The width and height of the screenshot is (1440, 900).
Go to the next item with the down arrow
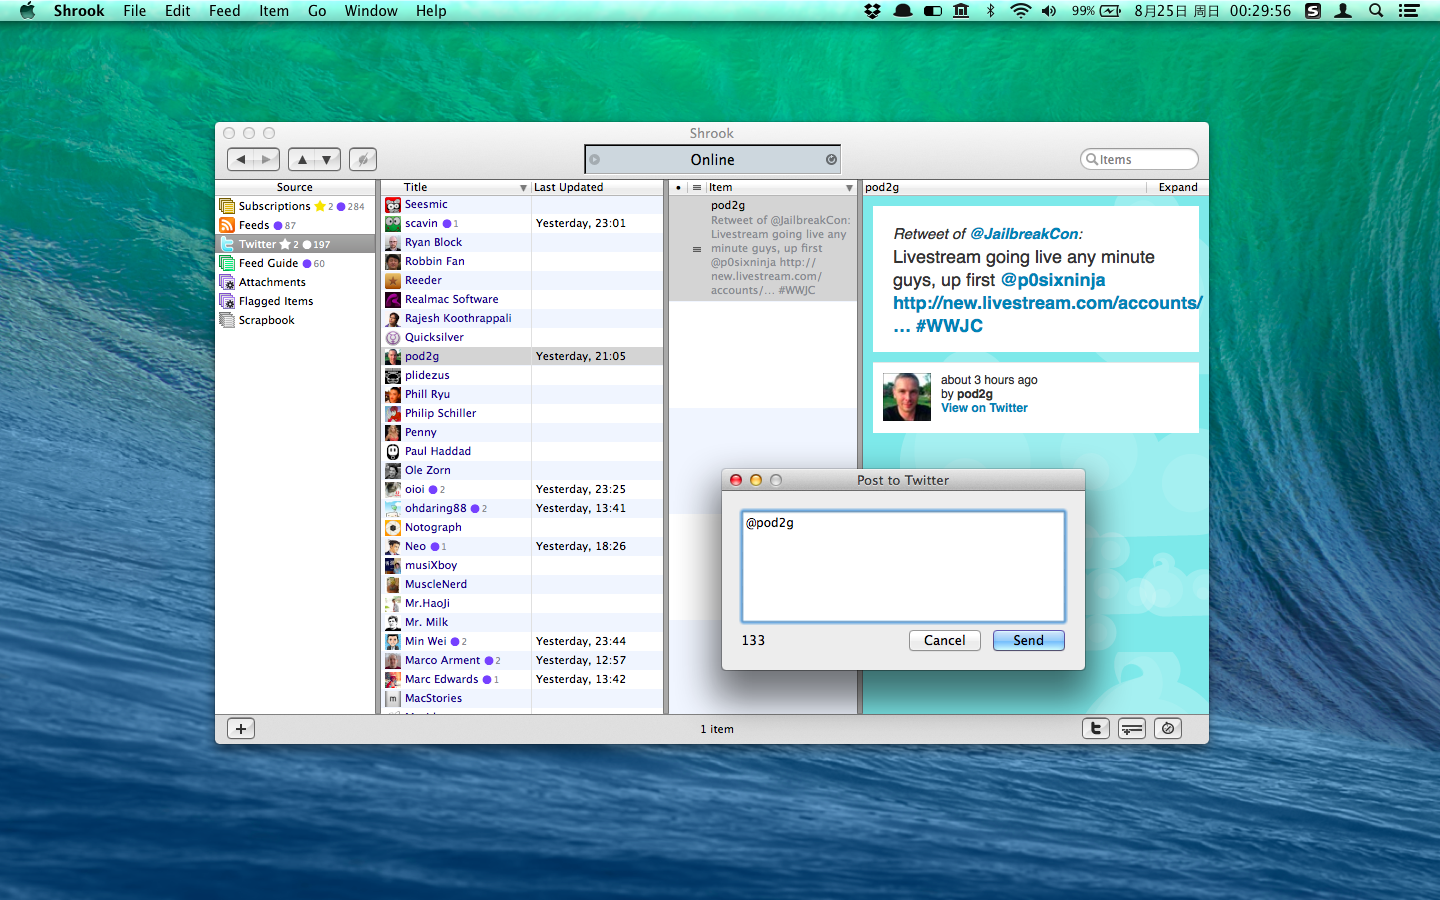(327, 159)
